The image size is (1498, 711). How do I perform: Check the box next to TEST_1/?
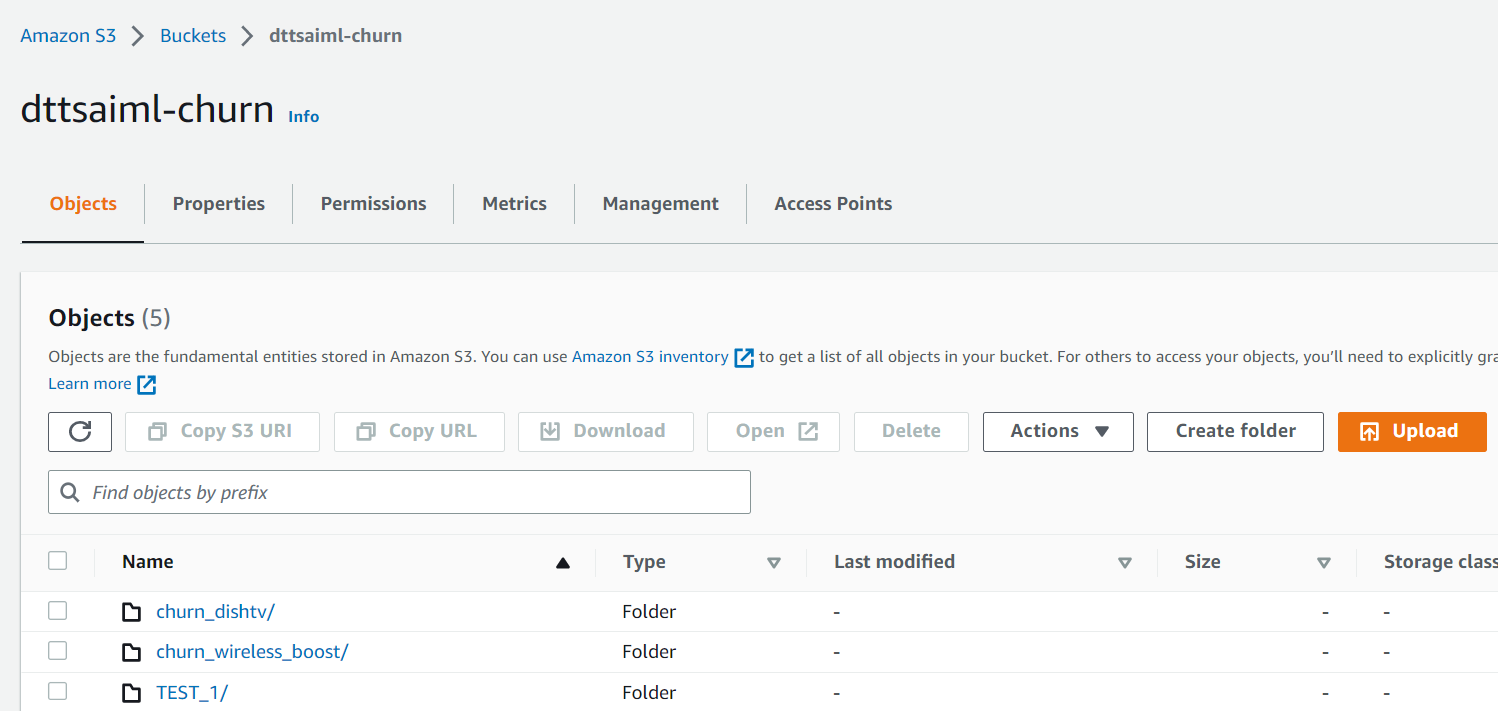[57, 691]
